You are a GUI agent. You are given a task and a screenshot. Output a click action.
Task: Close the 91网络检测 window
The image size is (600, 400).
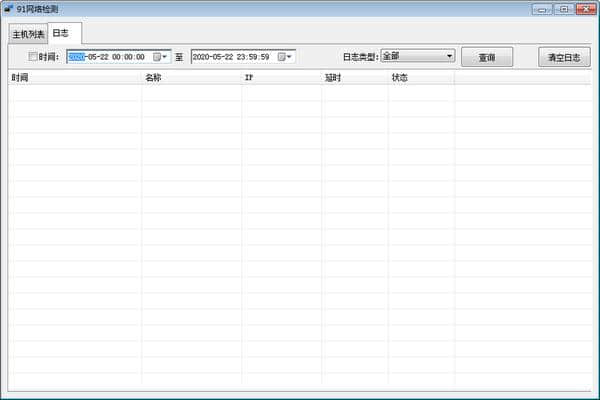coord(586,9)
